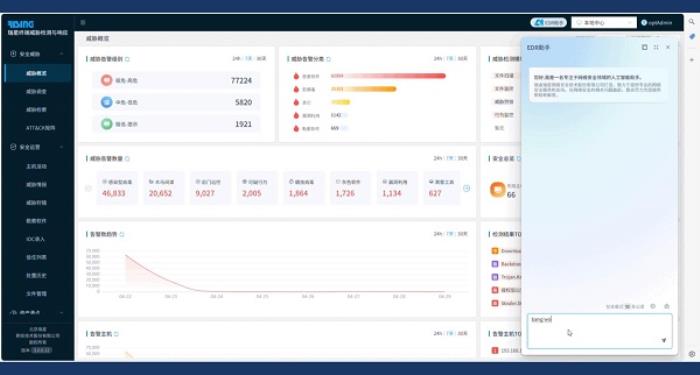Send the message in EDR assistant chat
This screenshot has height=375, width=700.
[x=664, y=340]
